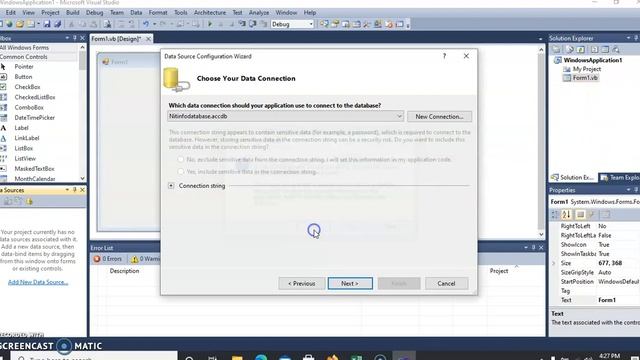Open the Solution Explorer panel options dropdown arrow
This screenshot has width=640, height=360.
(x=628, y=38)
